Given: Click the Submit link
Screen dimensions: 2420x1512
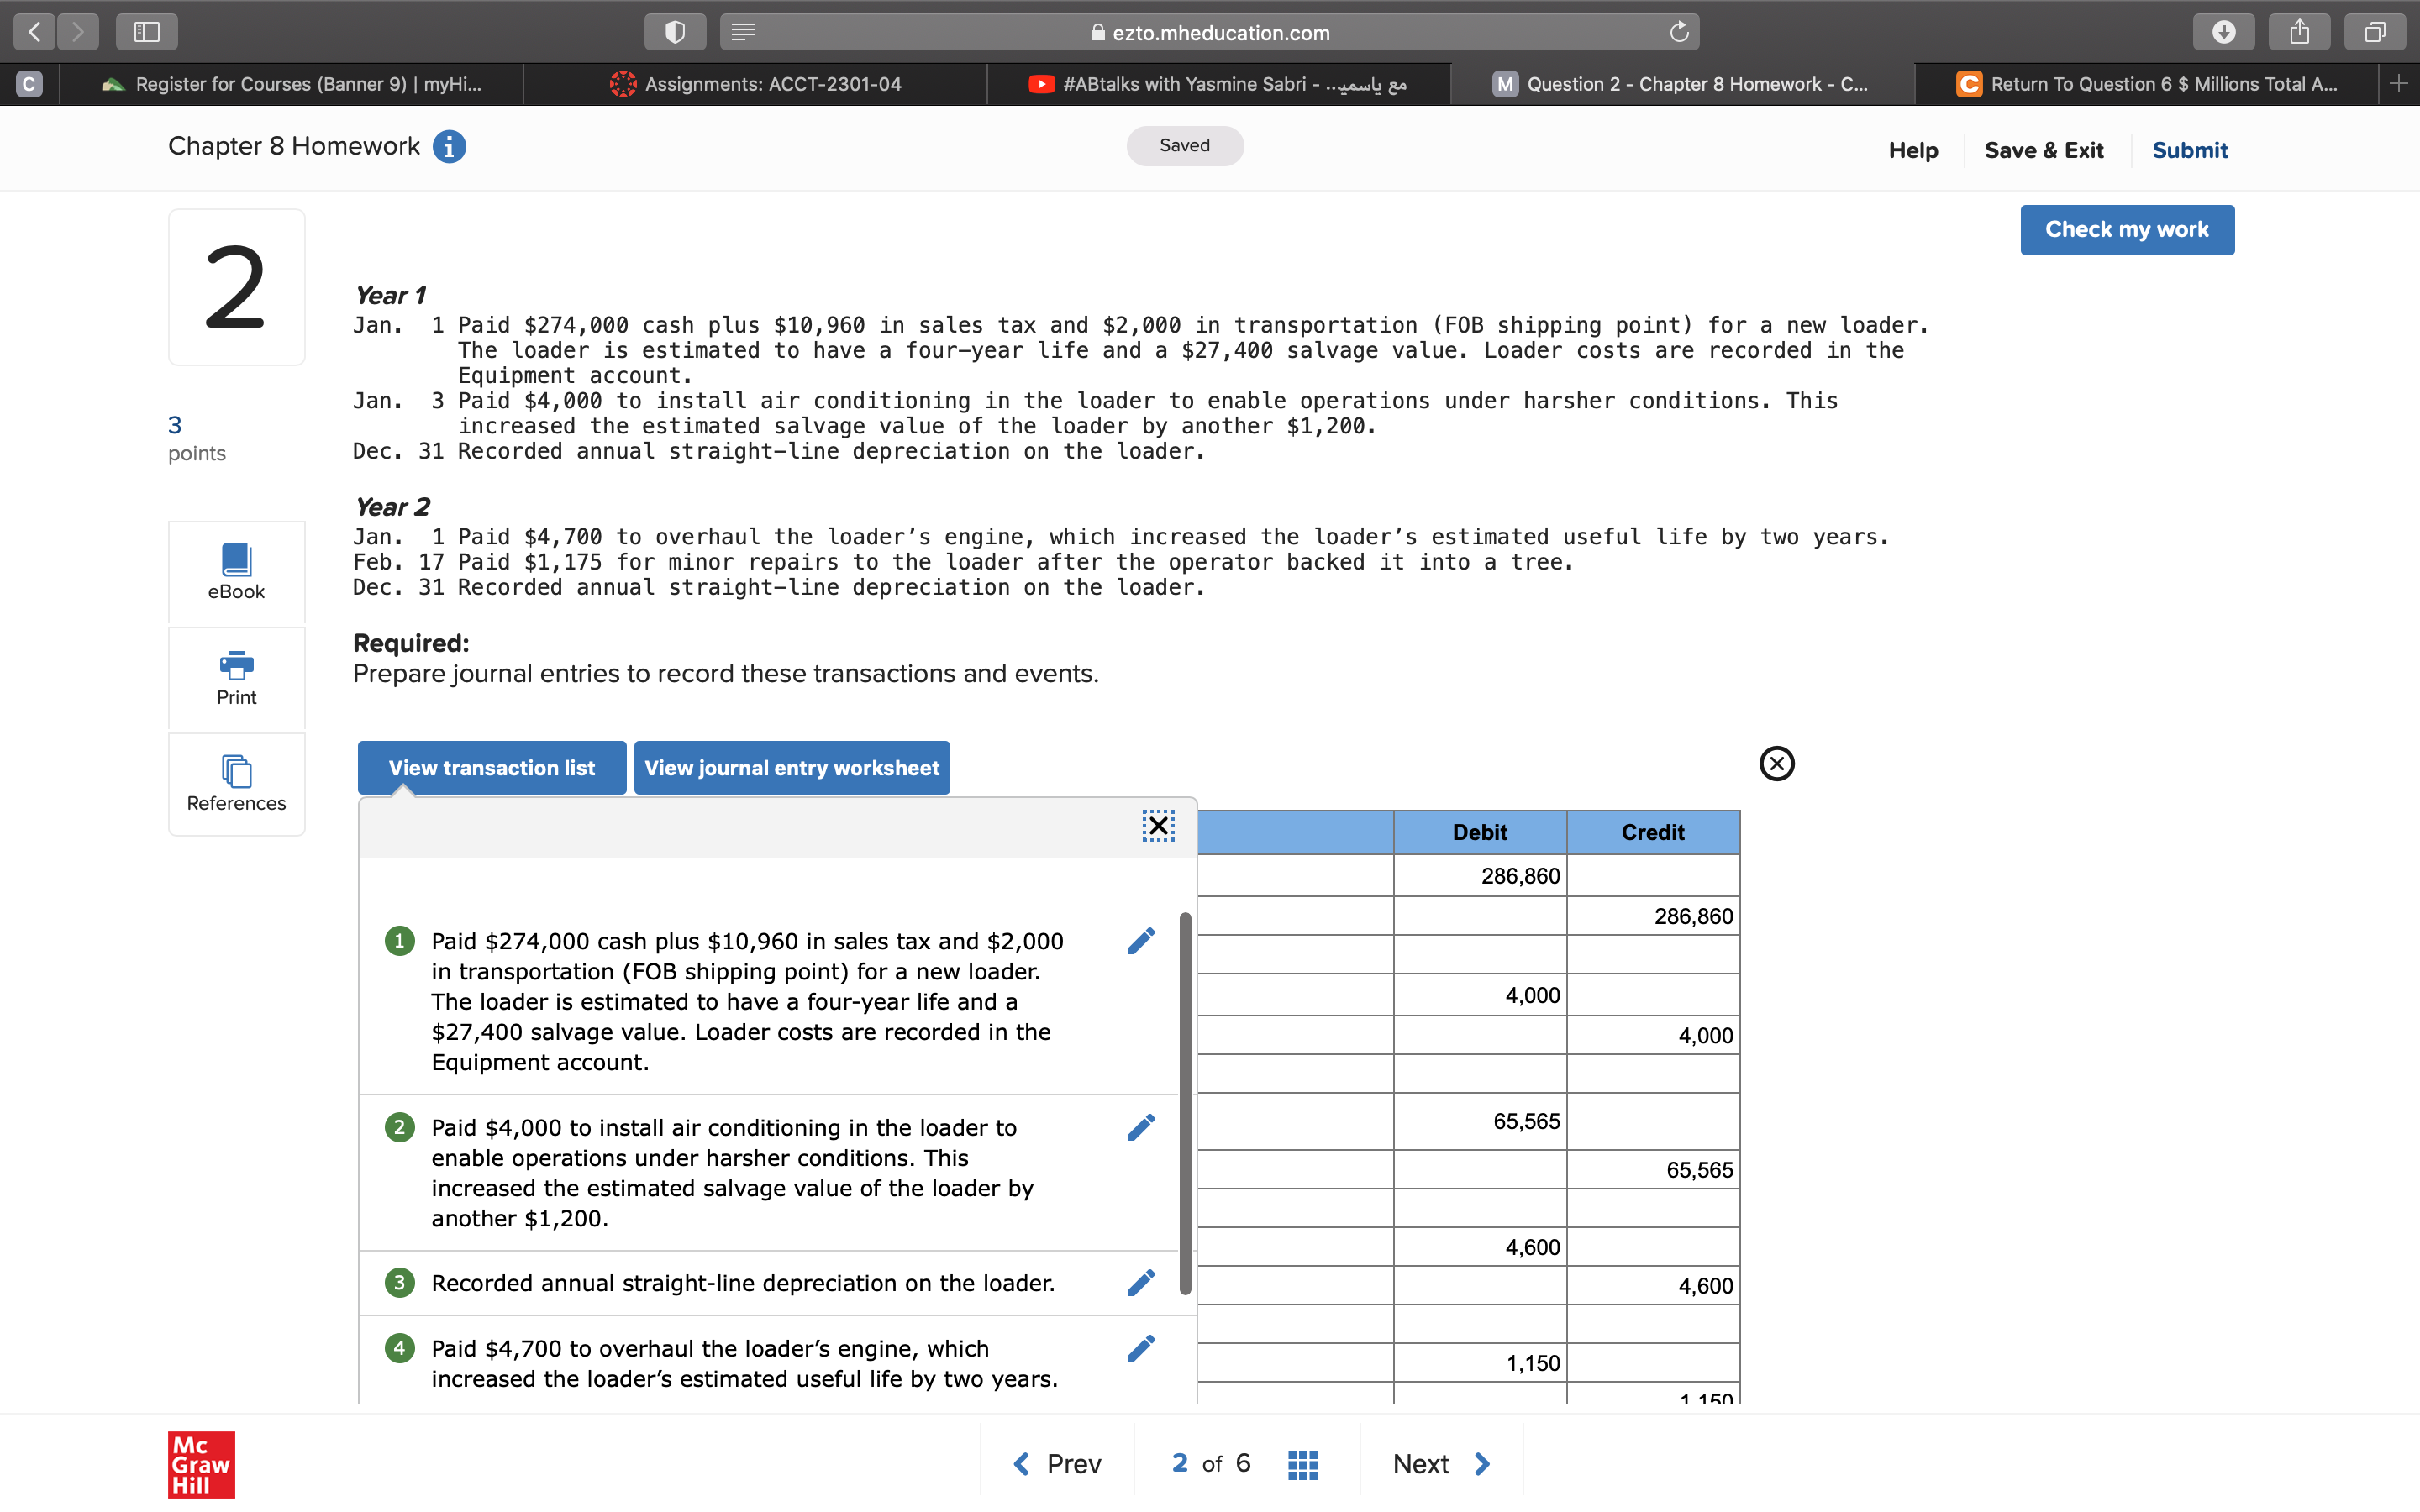Looking at the screenshot, I should click(x=2189, y=150).
